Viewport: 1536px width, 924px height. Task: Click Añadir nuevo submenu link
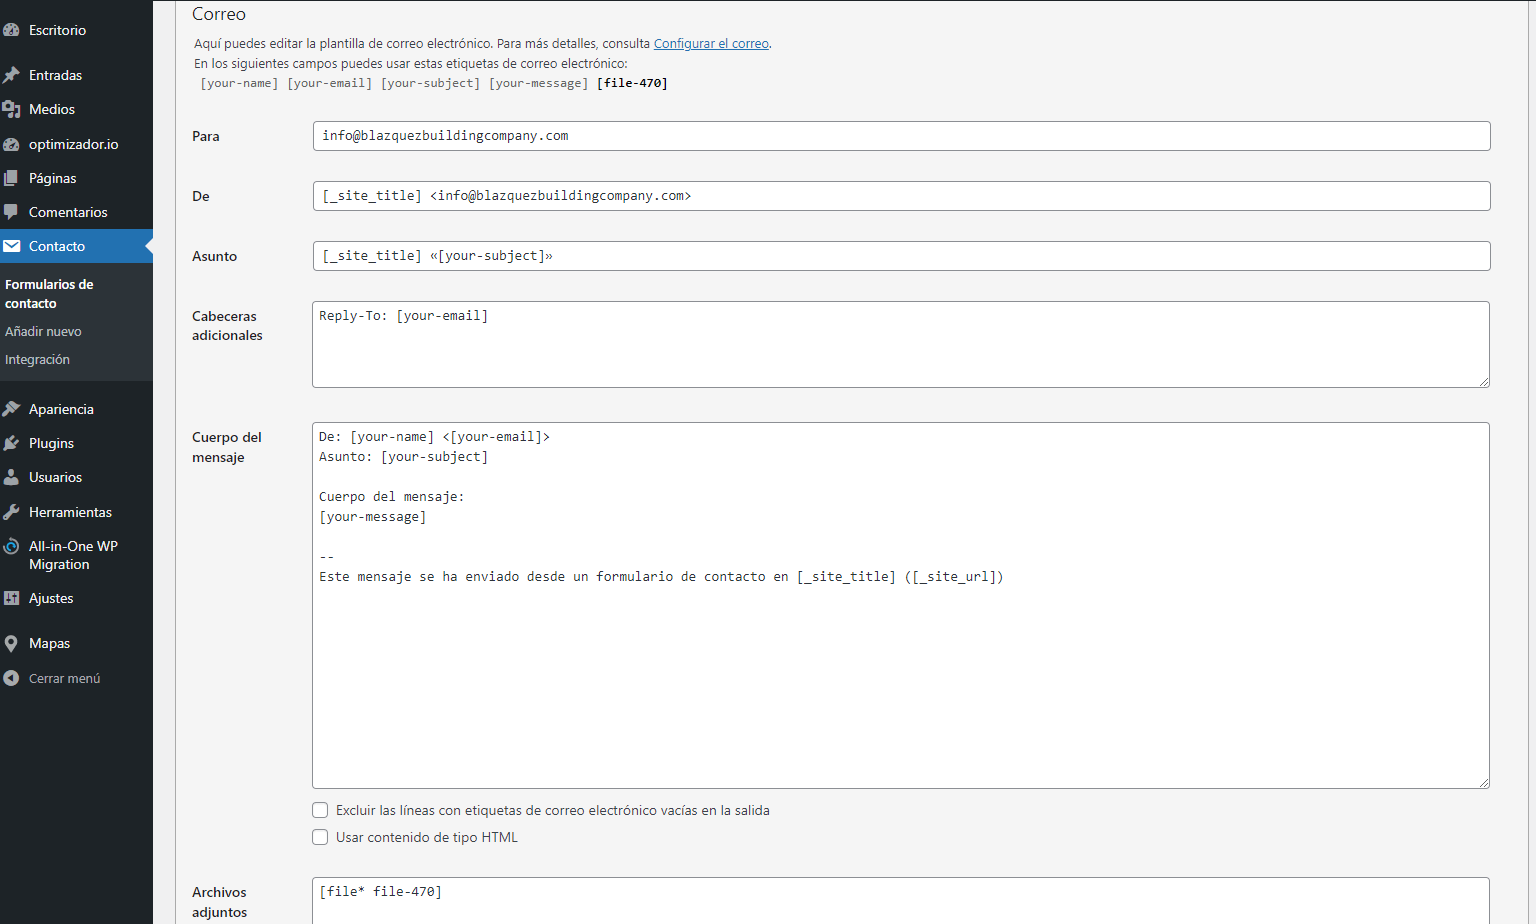click(x=43, y=331)
